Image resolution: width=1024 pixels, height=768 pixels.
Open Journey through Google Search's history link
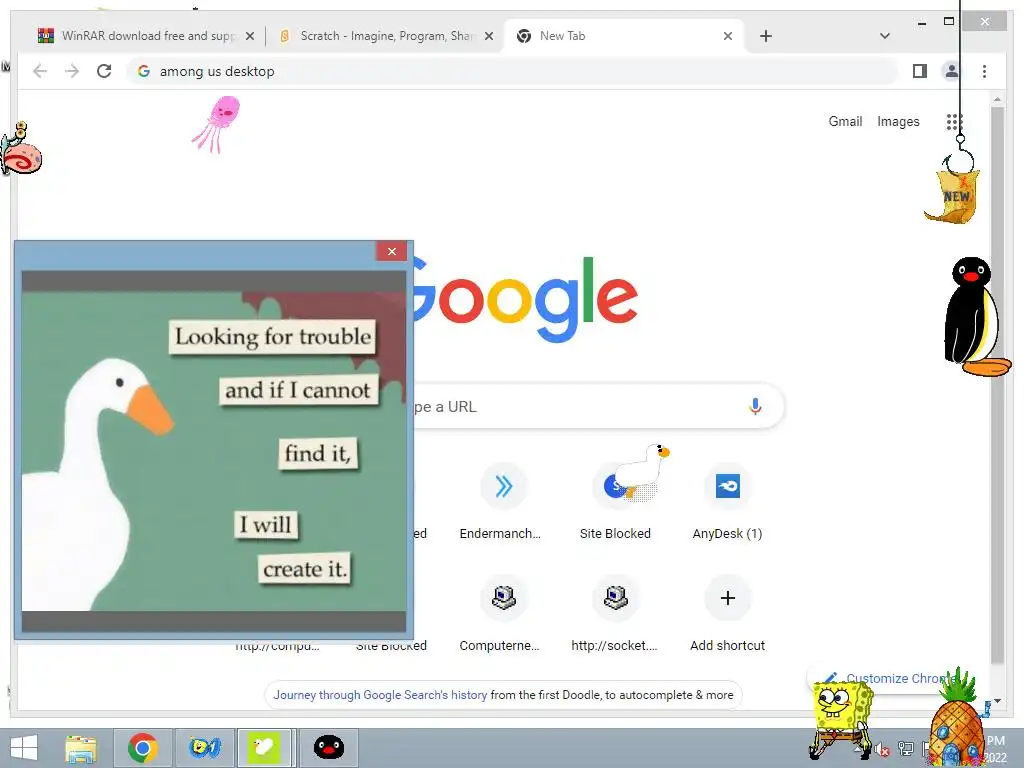click(380, 695)
